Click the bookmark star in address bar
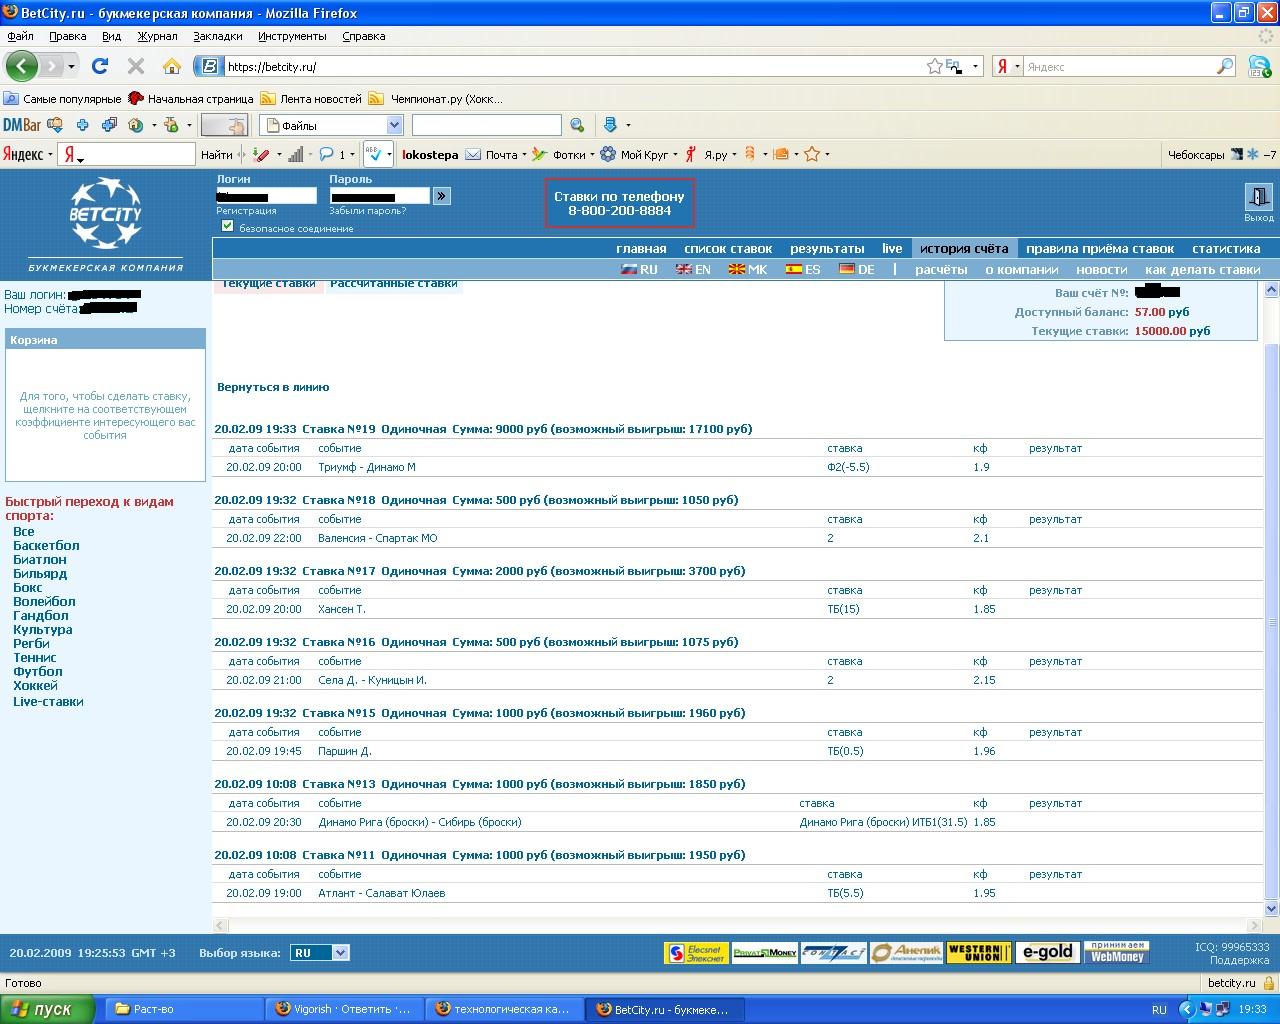 coord(934,66)
